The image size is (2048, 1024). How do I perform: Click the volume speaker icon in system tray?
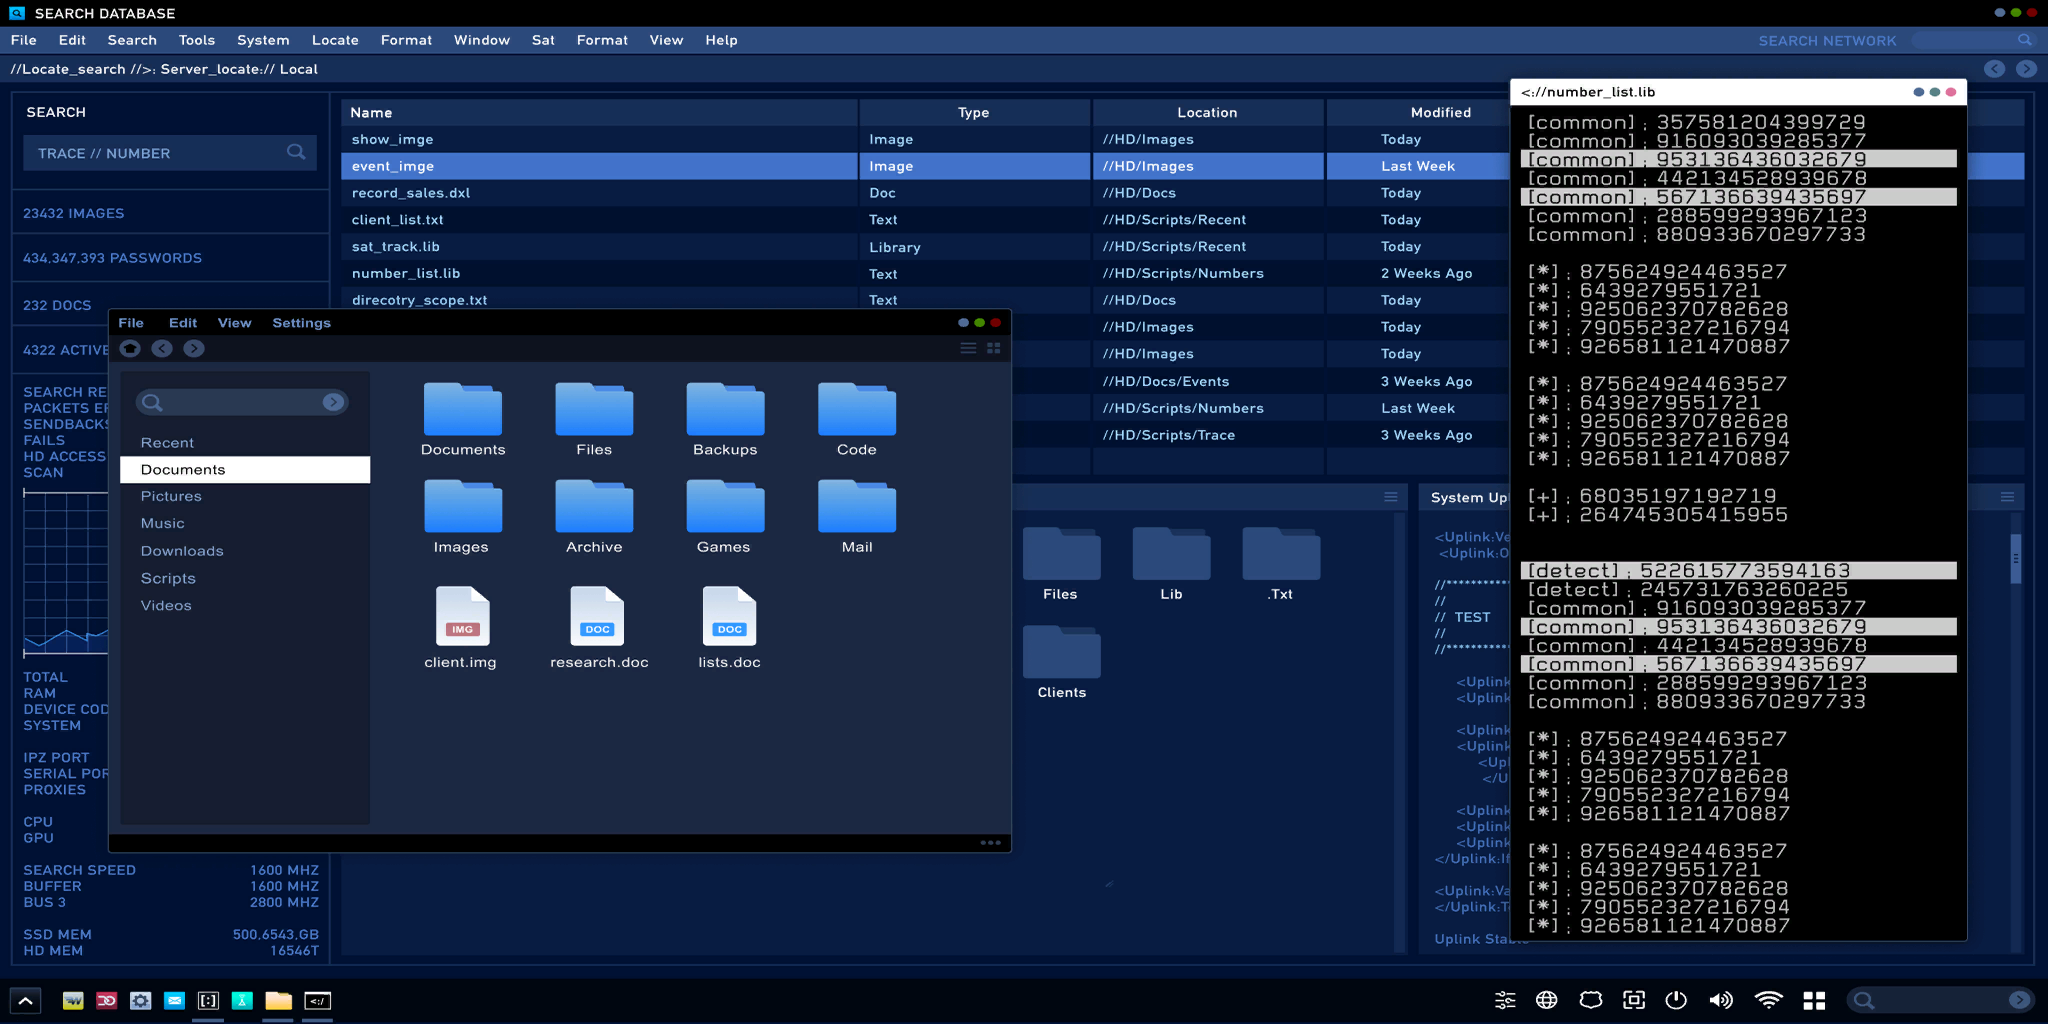(1721, 1000)
